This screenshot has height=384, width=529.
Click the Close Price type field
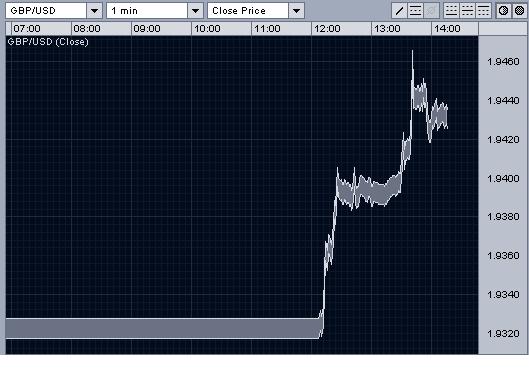point(248,11)
